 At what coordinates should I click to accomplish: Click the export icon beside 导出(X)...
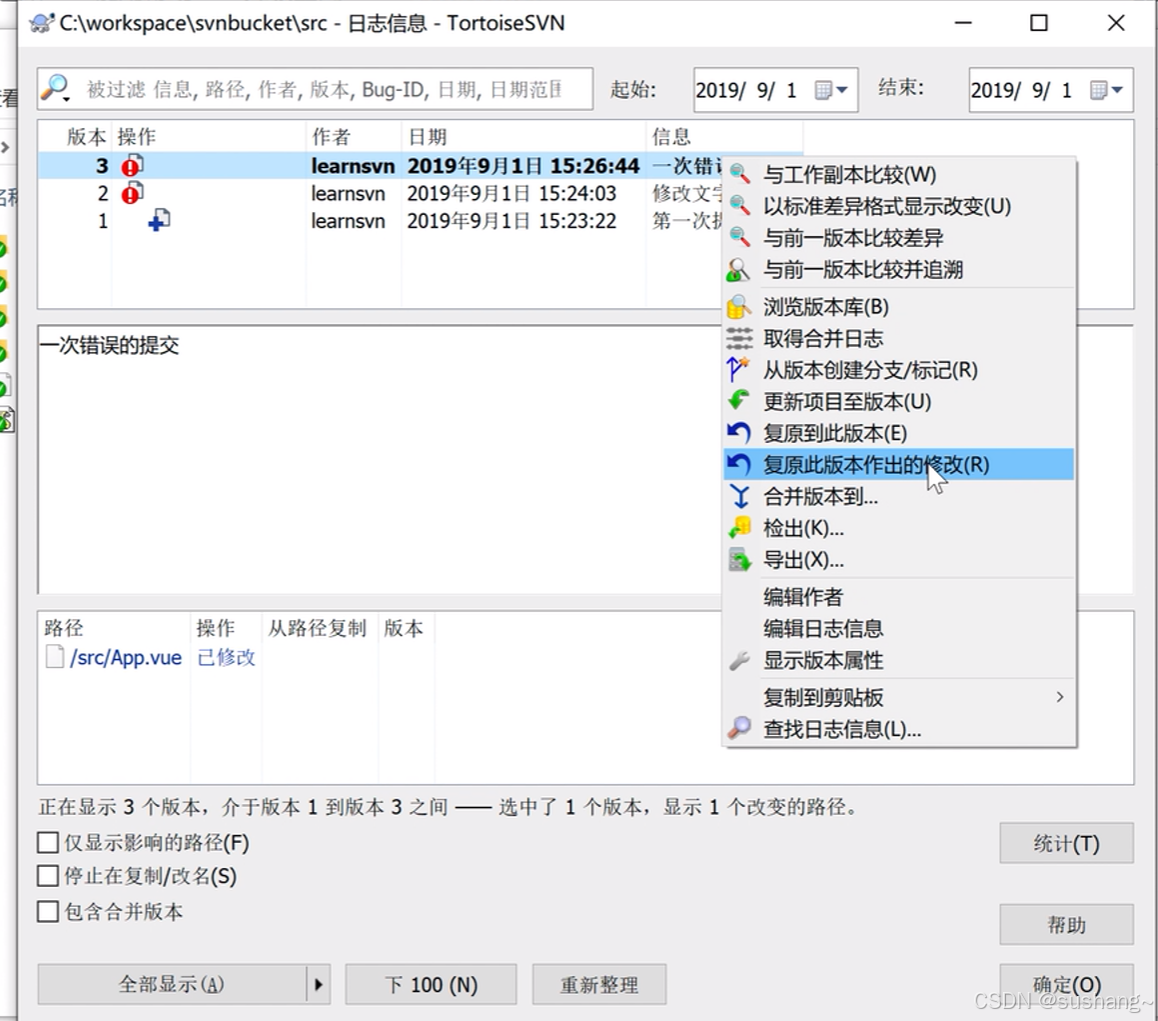pyautogui.click(x=739, y=560)
